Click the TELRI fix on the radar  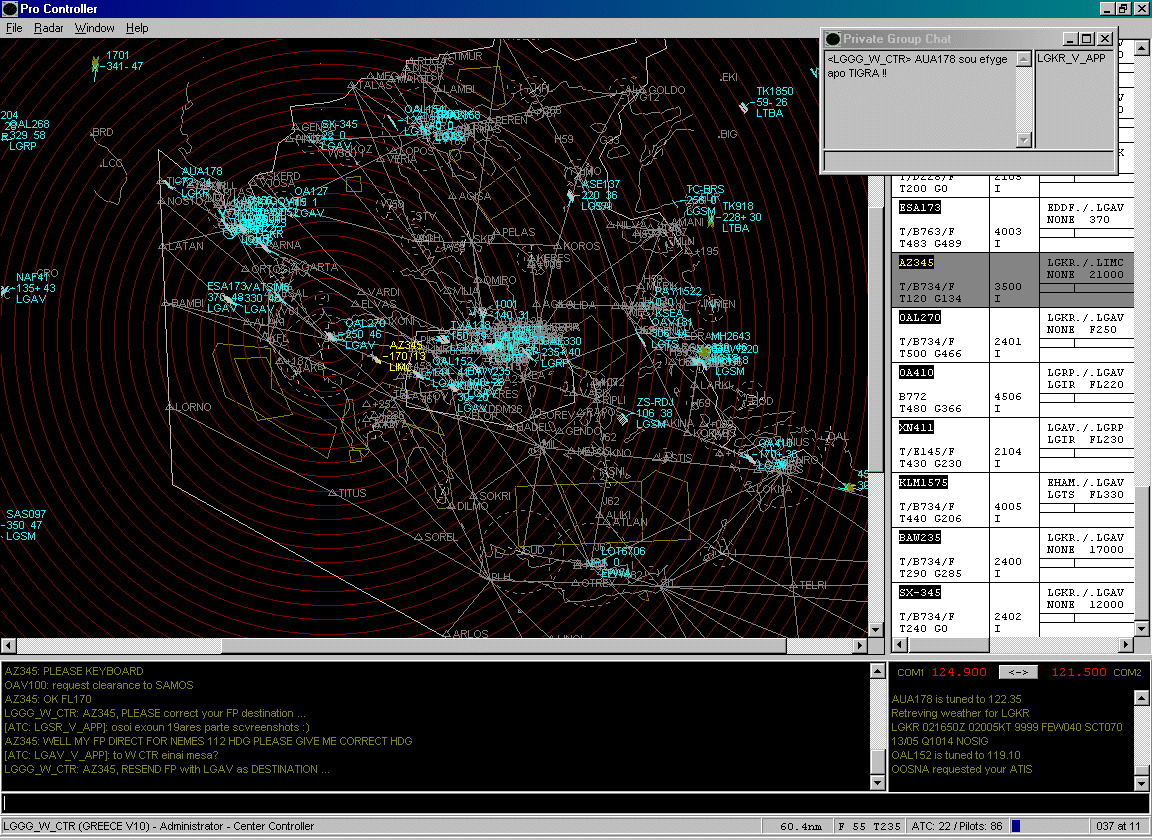808,585
